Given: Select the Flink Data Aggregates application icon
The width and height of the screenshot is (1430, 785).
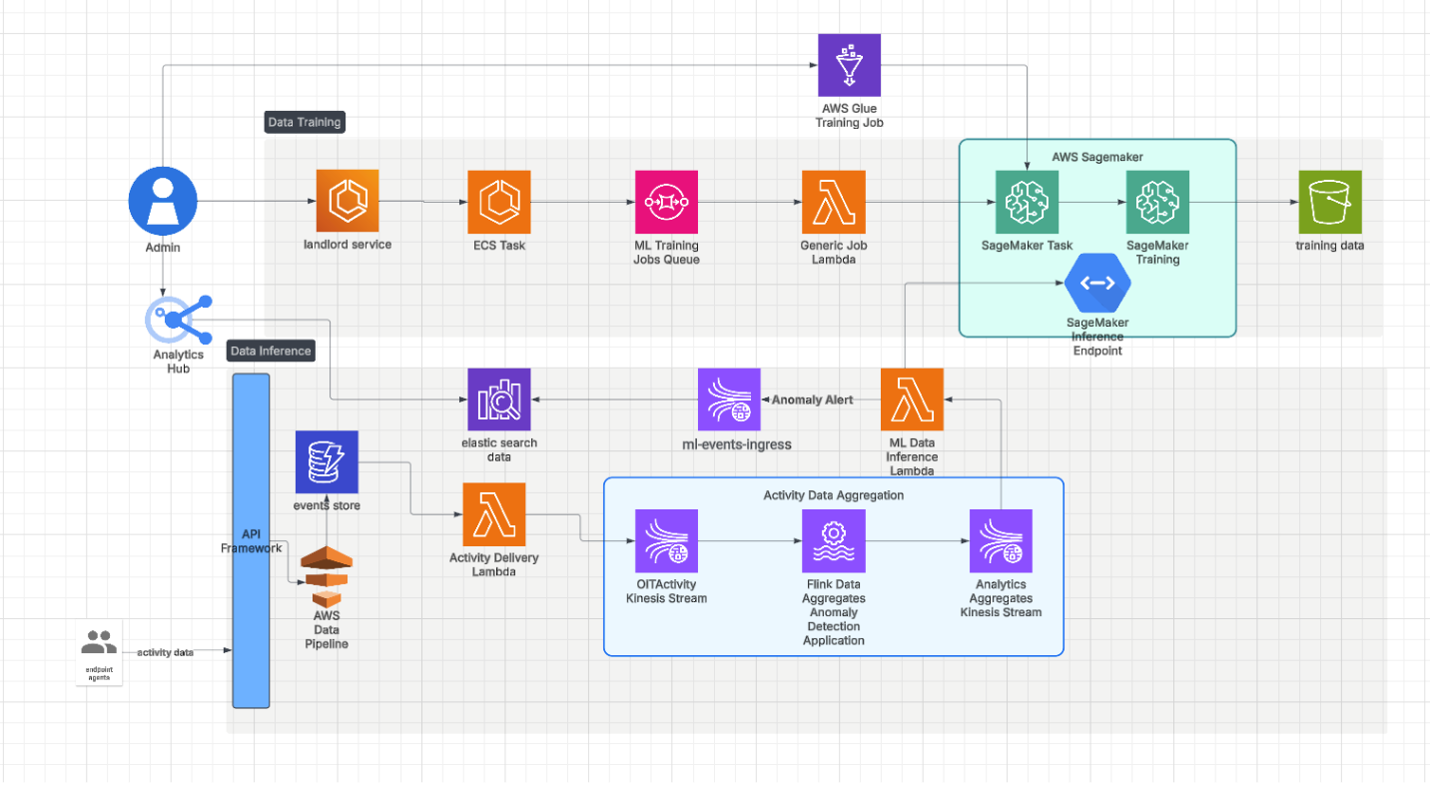Looking at the screenshot, I should pos(834,540).
